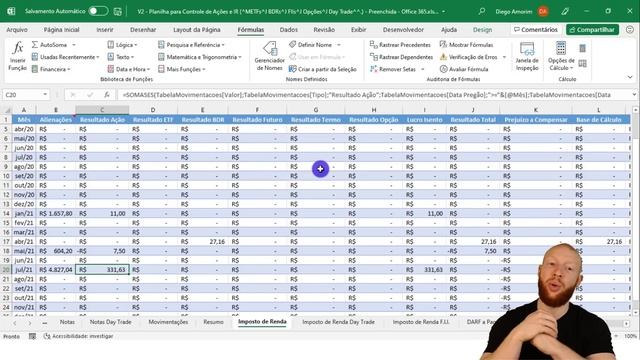Open Janela de Inspeção
This screenshot has height=360, width=640.
(527, 56)
